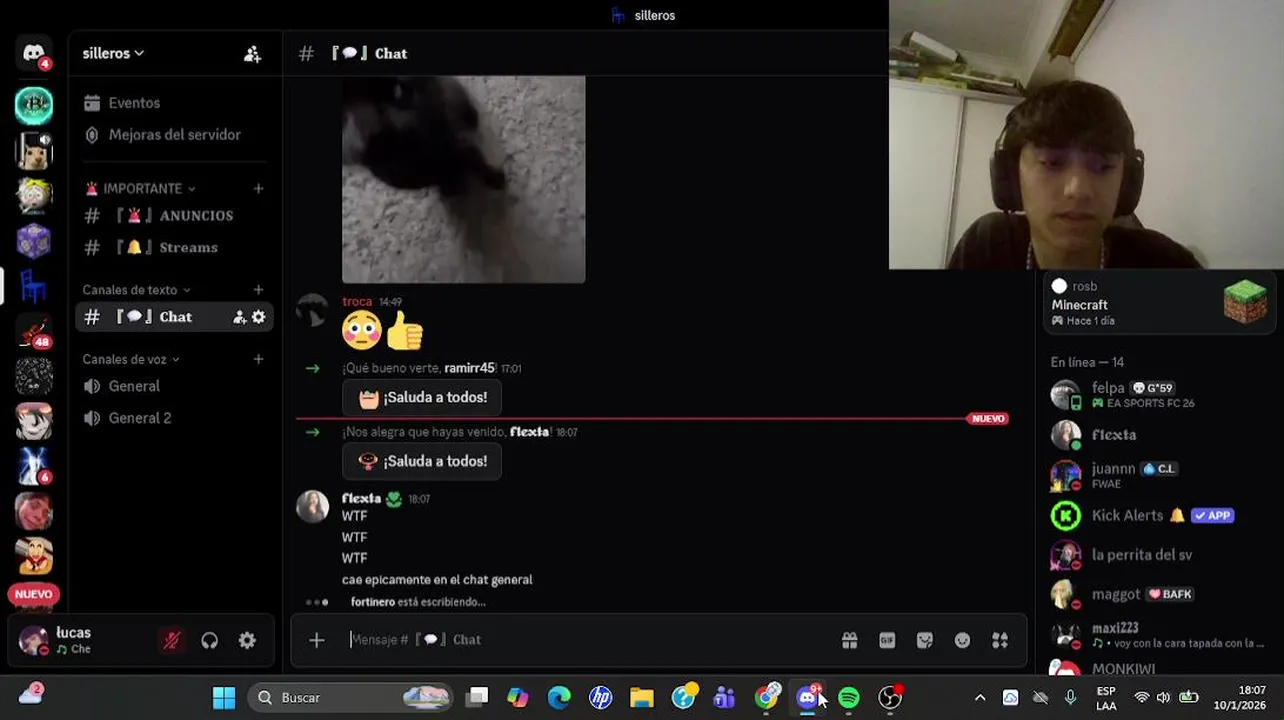Viewport: 1284px width, 720px height.
Task: Open the cat image in chat
Action: click(463, 180)
